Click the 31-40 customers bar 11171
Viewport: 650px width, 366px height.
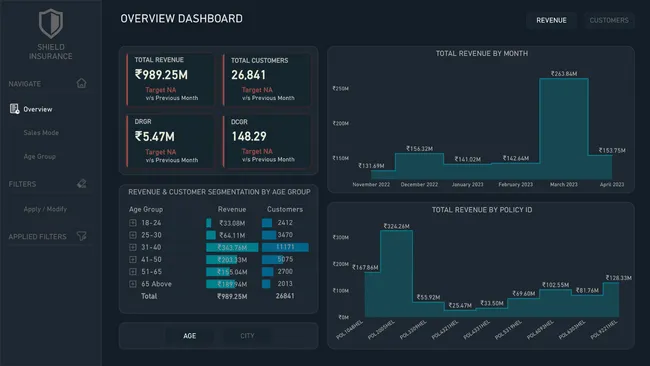(x=285, y=247)
